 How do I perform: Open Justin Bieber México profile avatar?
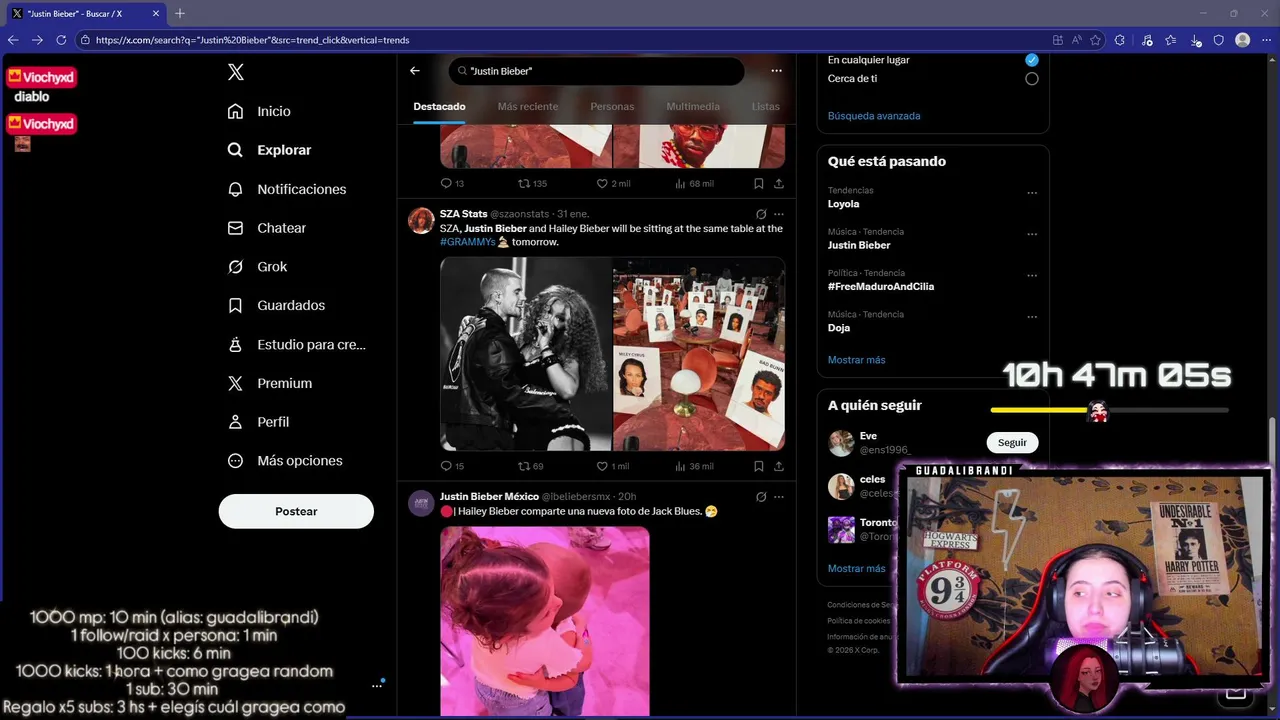click(421, 504)
